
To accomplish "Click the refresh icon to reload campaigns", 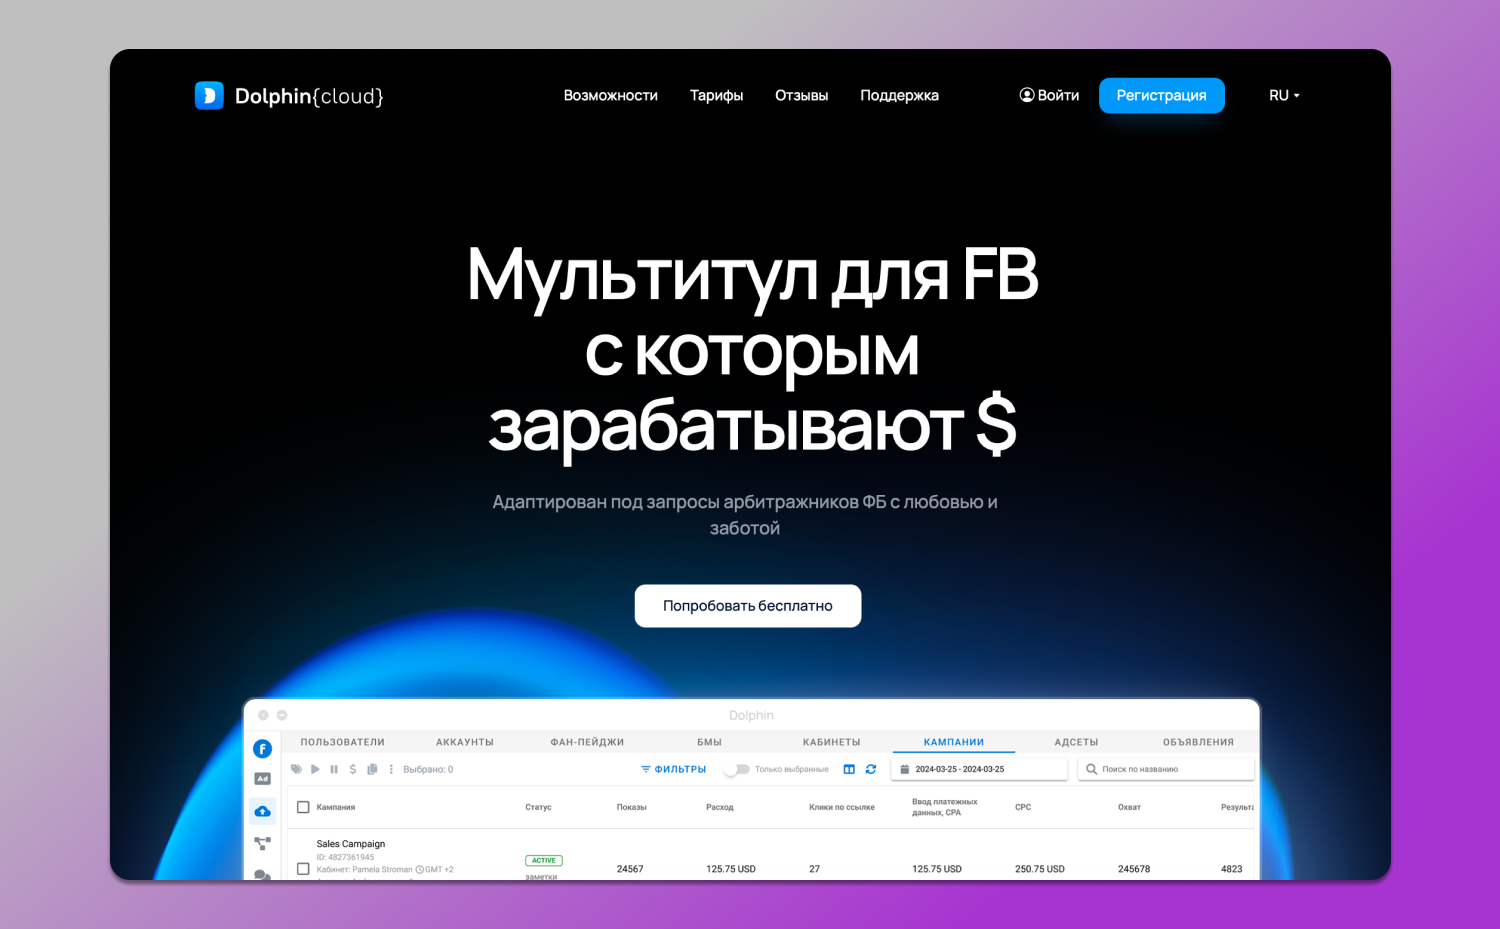I will point(870,769).
